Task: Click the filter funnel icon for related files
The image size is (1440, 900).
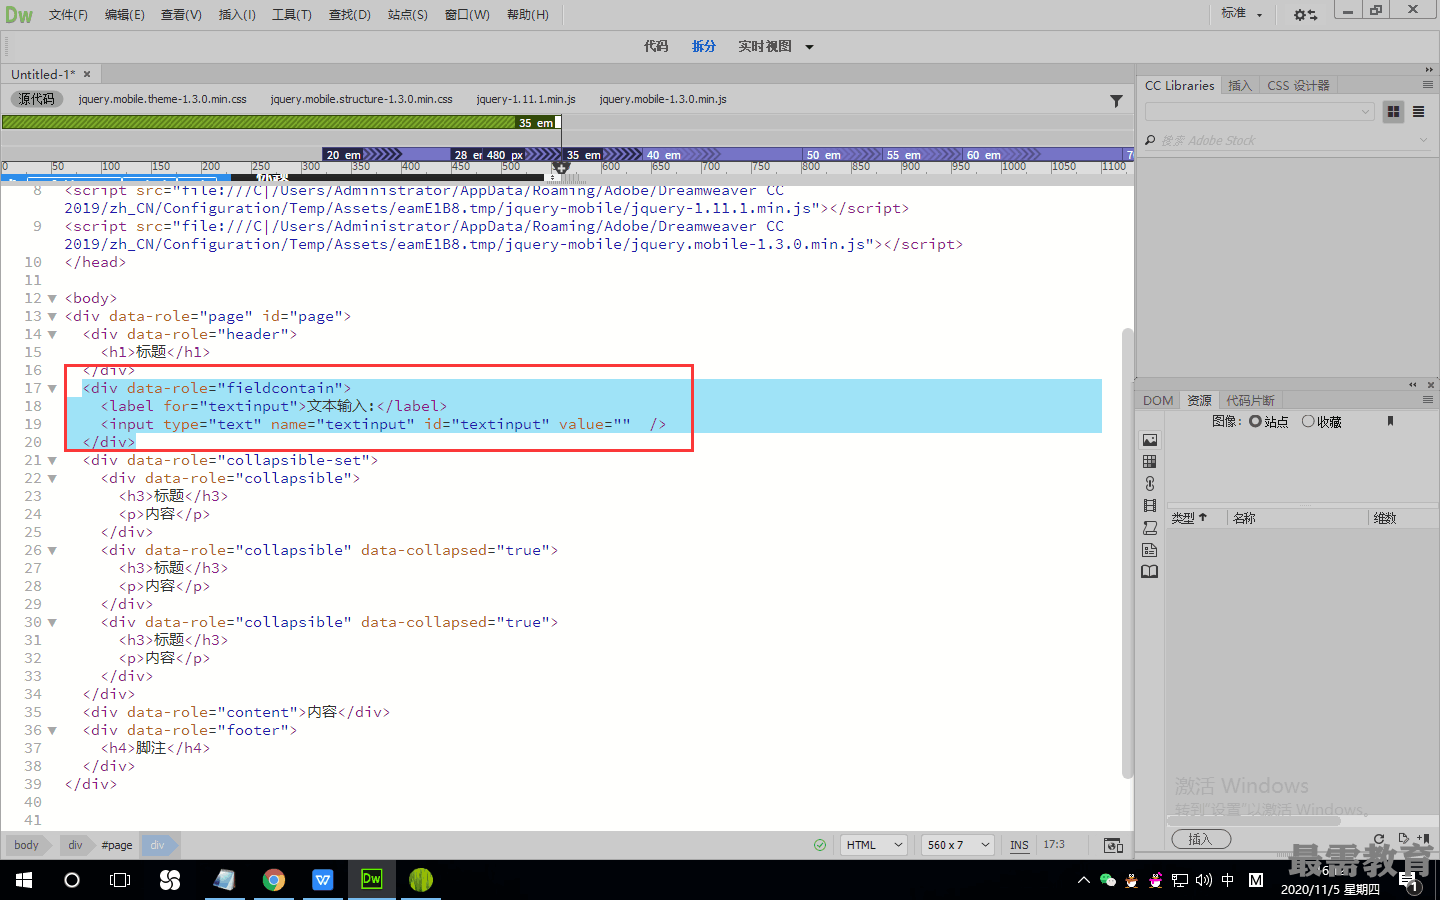Action: [x=1116, y=100]
